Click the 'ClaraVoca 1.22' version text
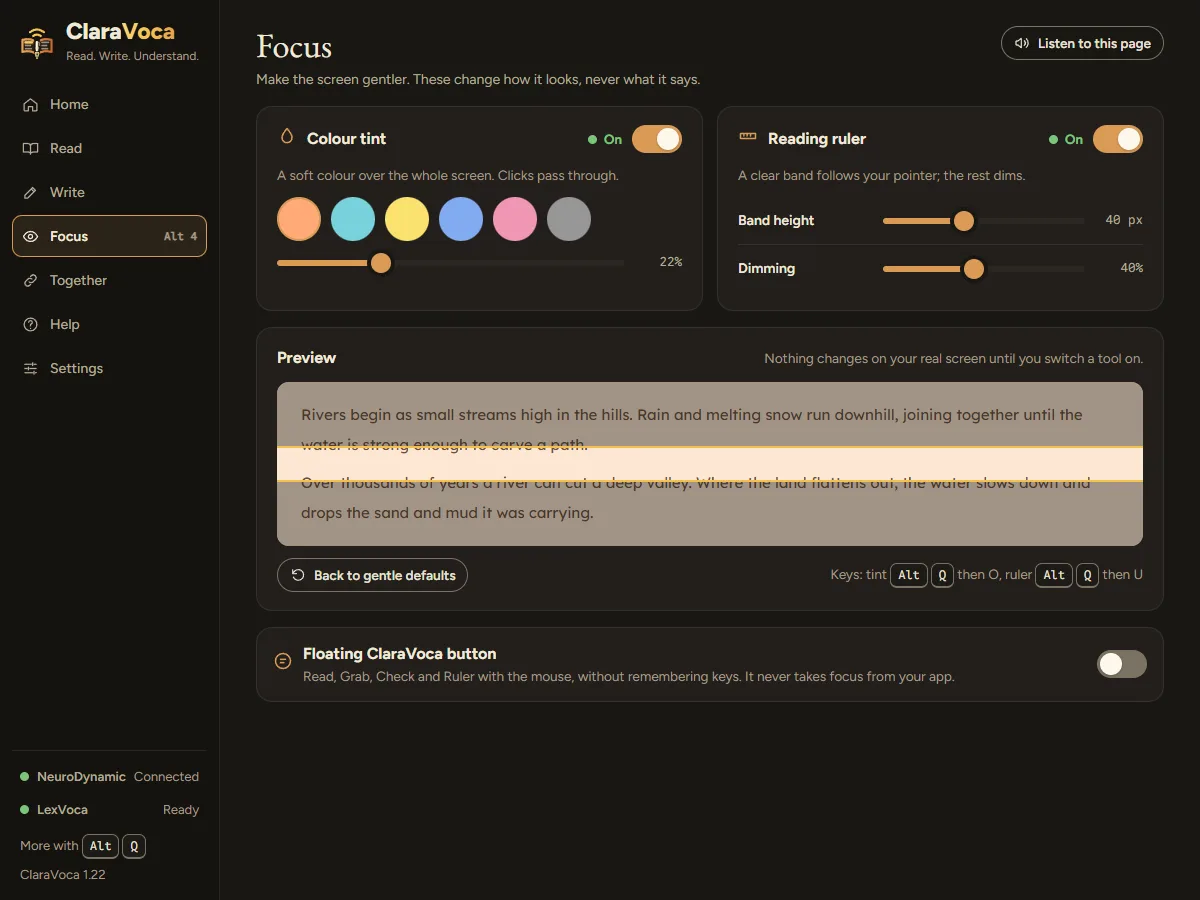This screenshot has height=900, width=1200. pyautogui.click(x=63, y=874)
